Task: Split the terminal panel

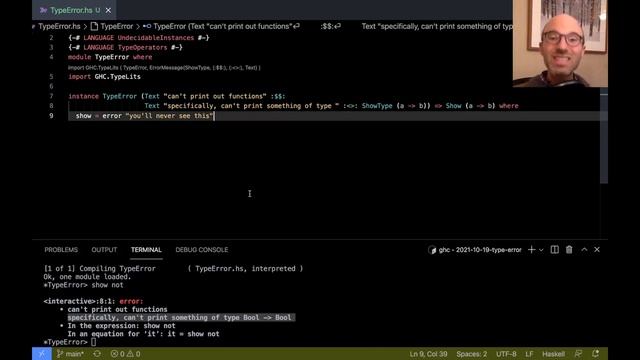Action: coord(554,249)
